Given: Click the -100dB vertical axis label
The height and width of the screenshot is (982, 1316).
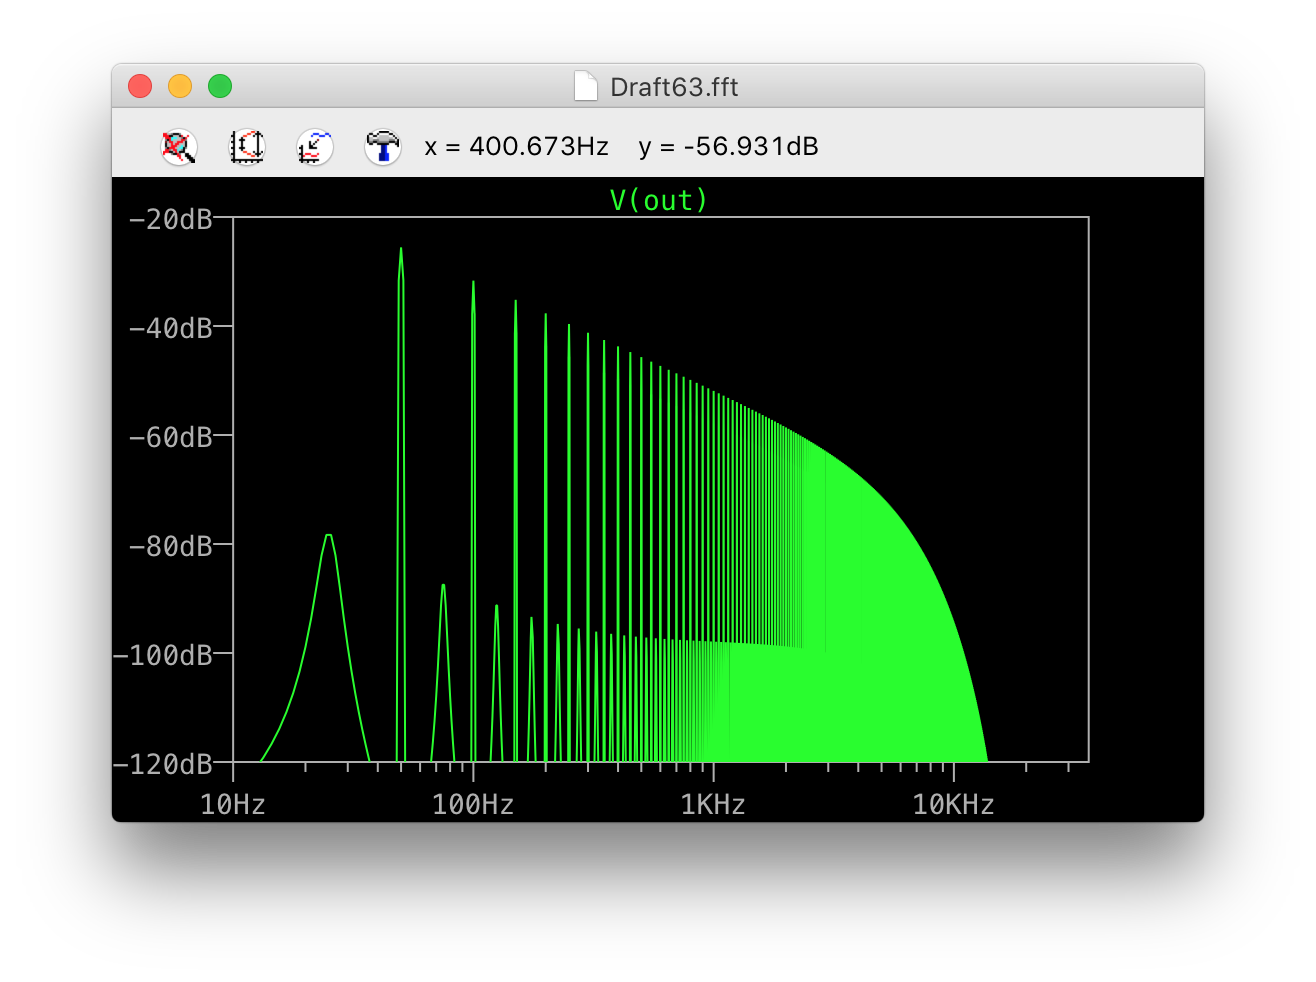Looking at the screenshot, I should pyautogui.click(x=163, y=655).
